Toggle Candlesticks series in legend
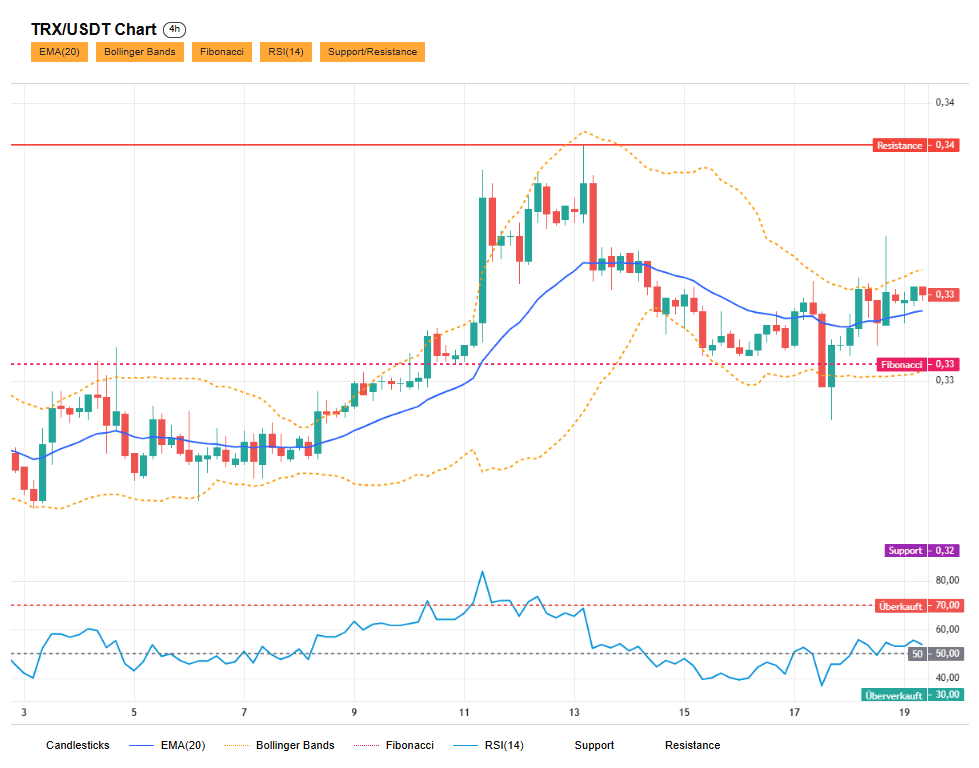Viewport: 979px width, 768px height. 77,745
